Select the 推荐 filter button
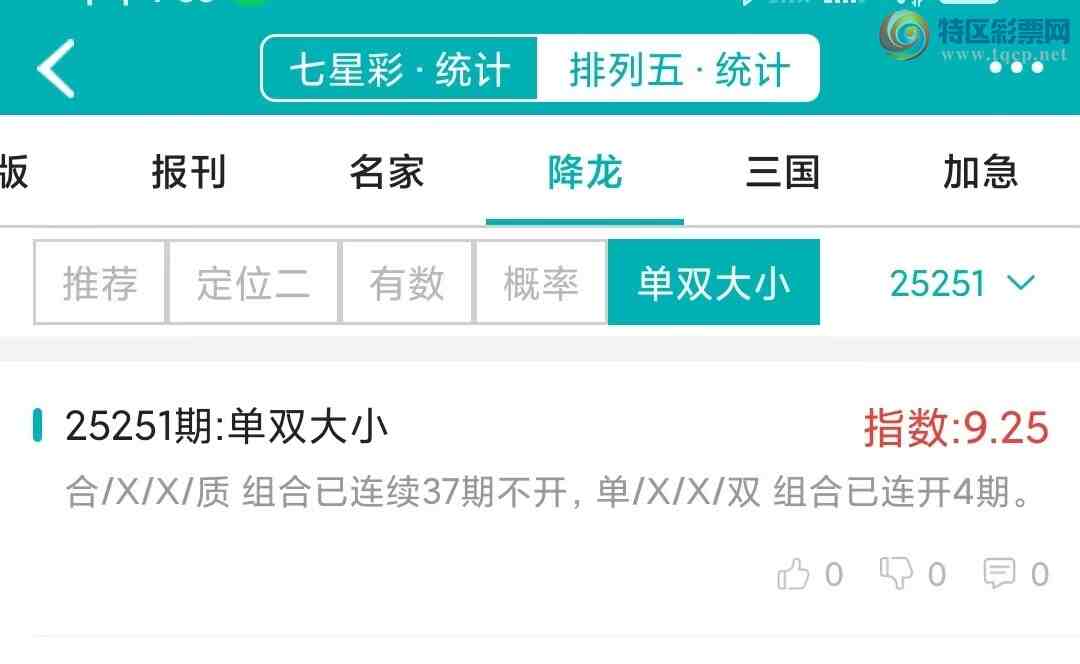 [100, 282]
